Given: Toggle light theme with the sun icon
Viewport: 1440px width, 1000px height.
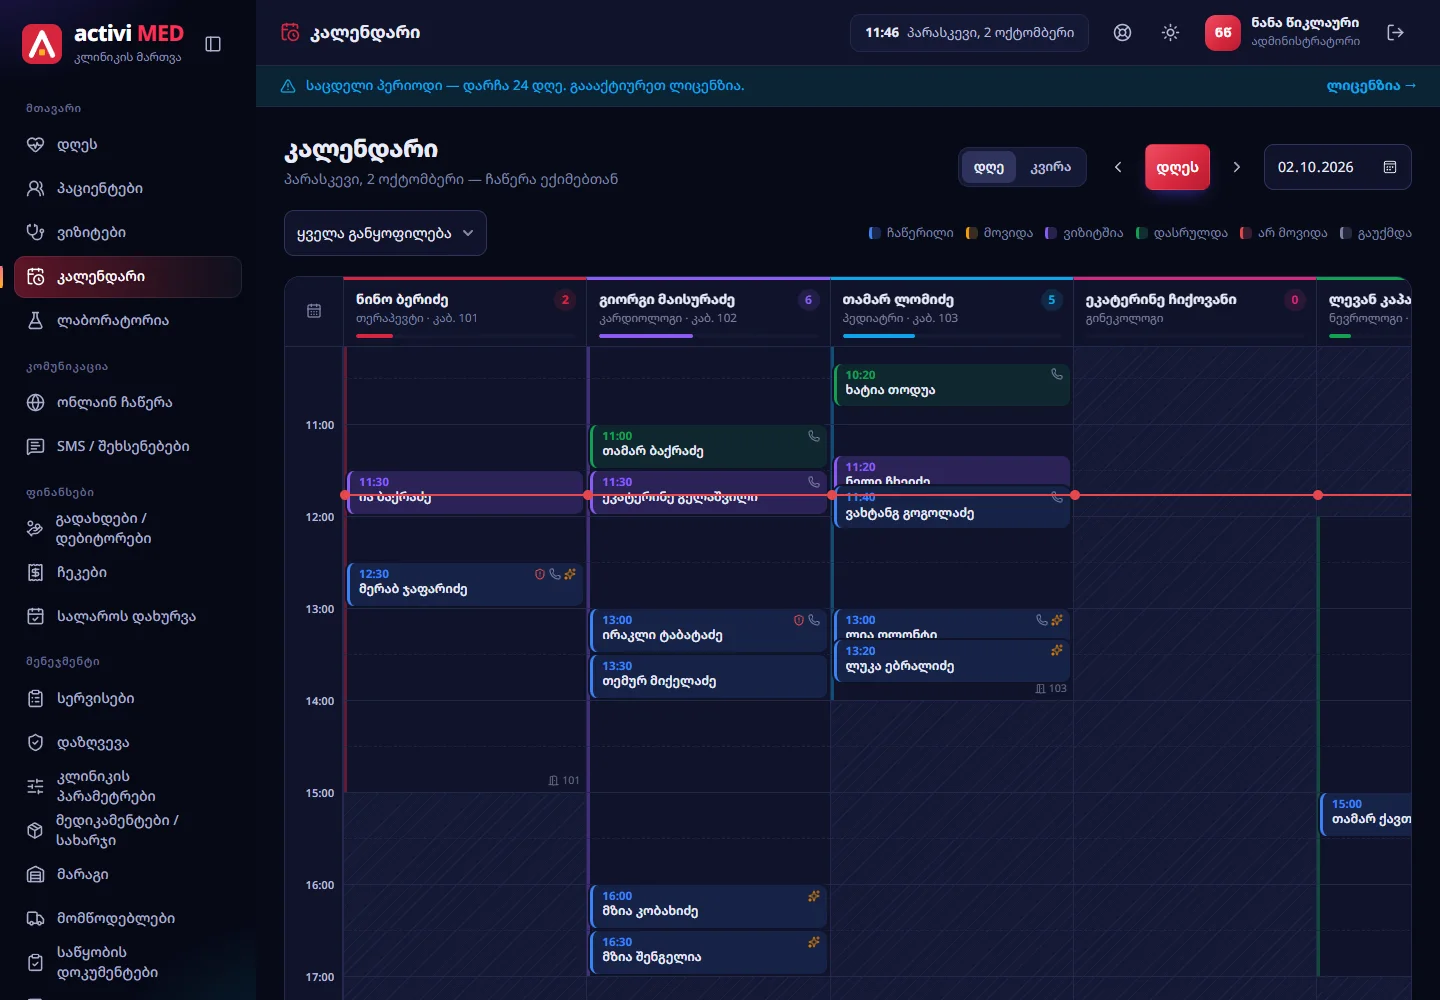Looking at the screenshot, I should [1171, 33].
